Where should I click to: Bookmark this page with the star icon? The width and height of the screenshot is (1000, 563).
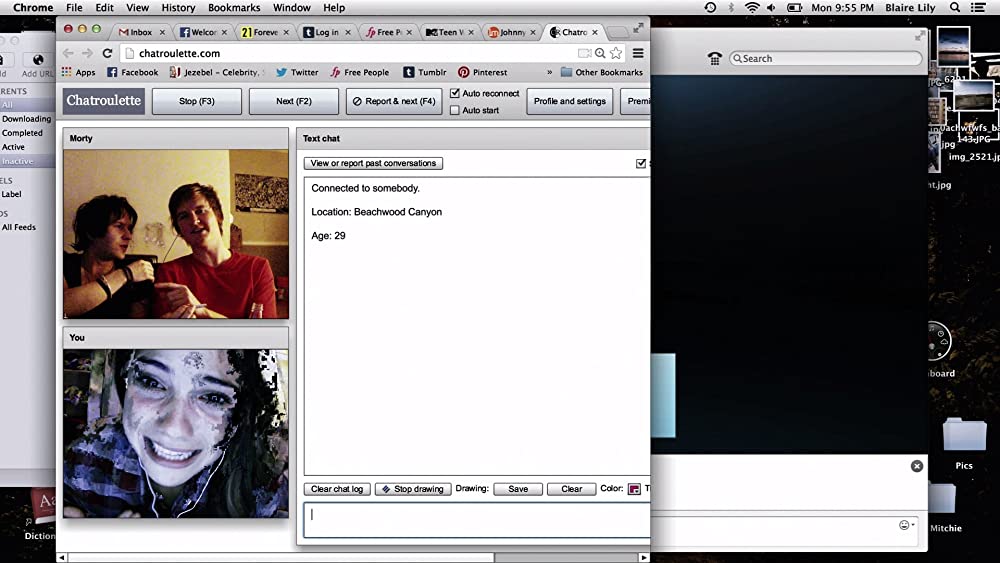(x=616, y=53)
